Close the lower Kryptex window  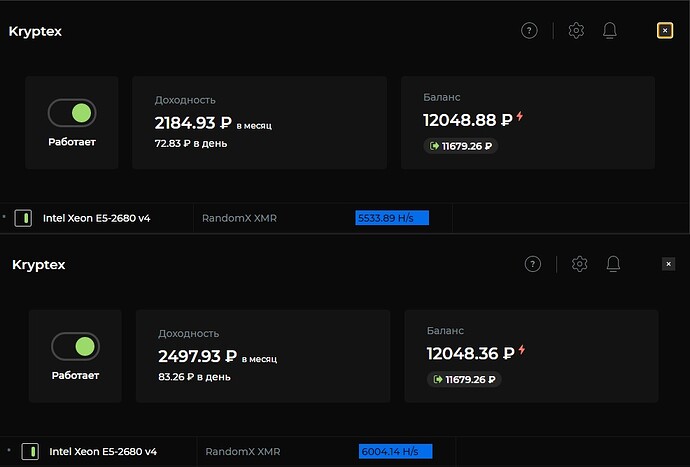(668, 264)
